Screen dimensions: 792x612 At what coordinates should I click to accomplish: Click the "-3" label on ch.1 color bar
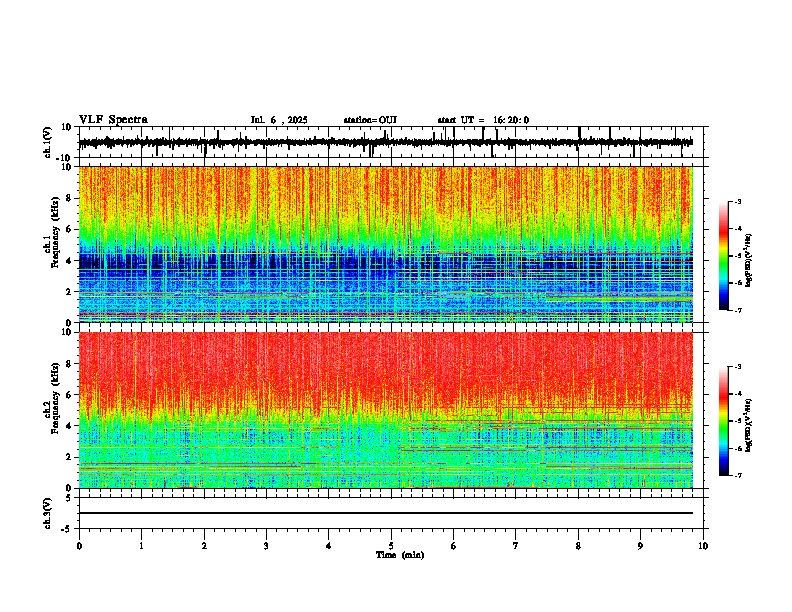738,202
